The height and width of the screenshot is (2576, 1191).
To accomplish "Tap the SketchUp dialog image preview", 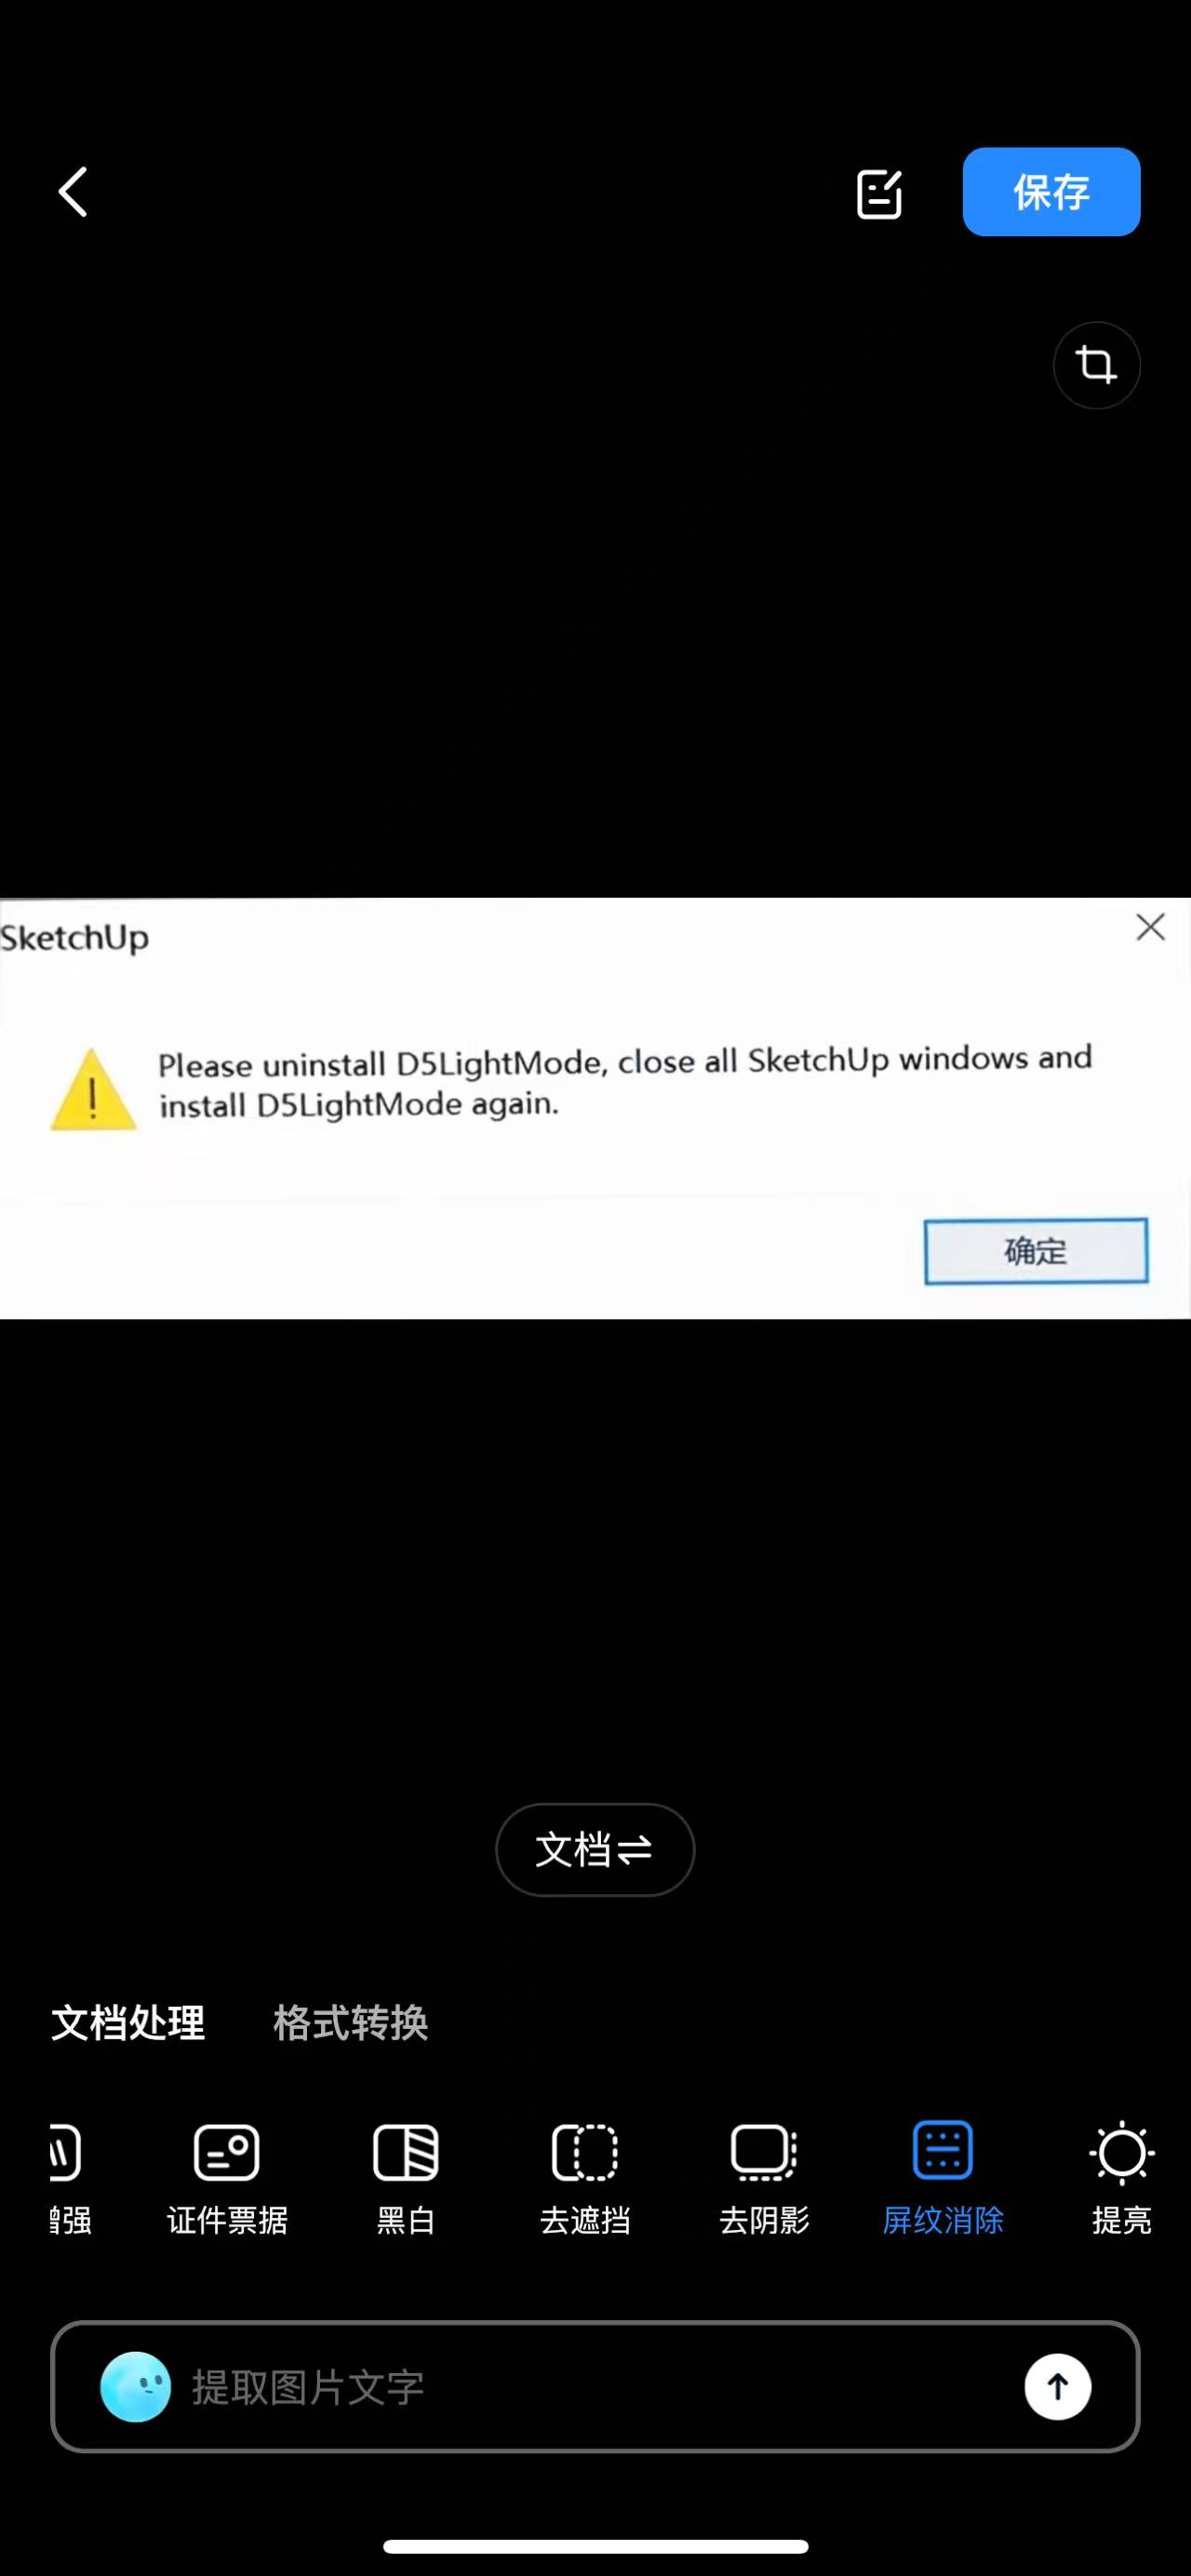I will [595, 1108].
